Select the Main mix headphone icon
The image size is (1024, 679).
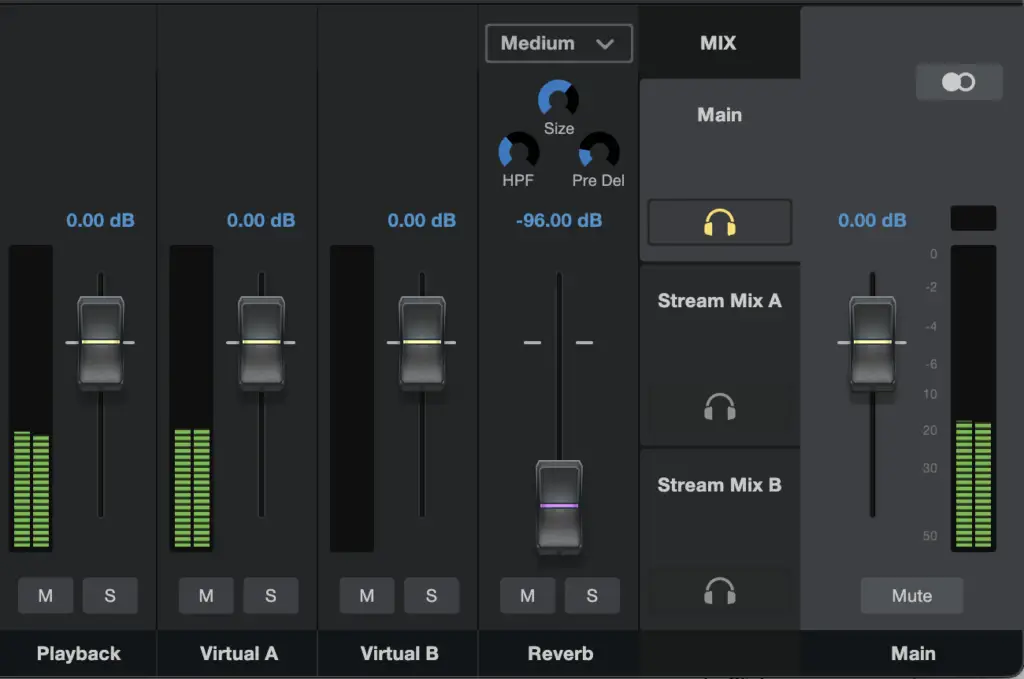click(720, 223)
